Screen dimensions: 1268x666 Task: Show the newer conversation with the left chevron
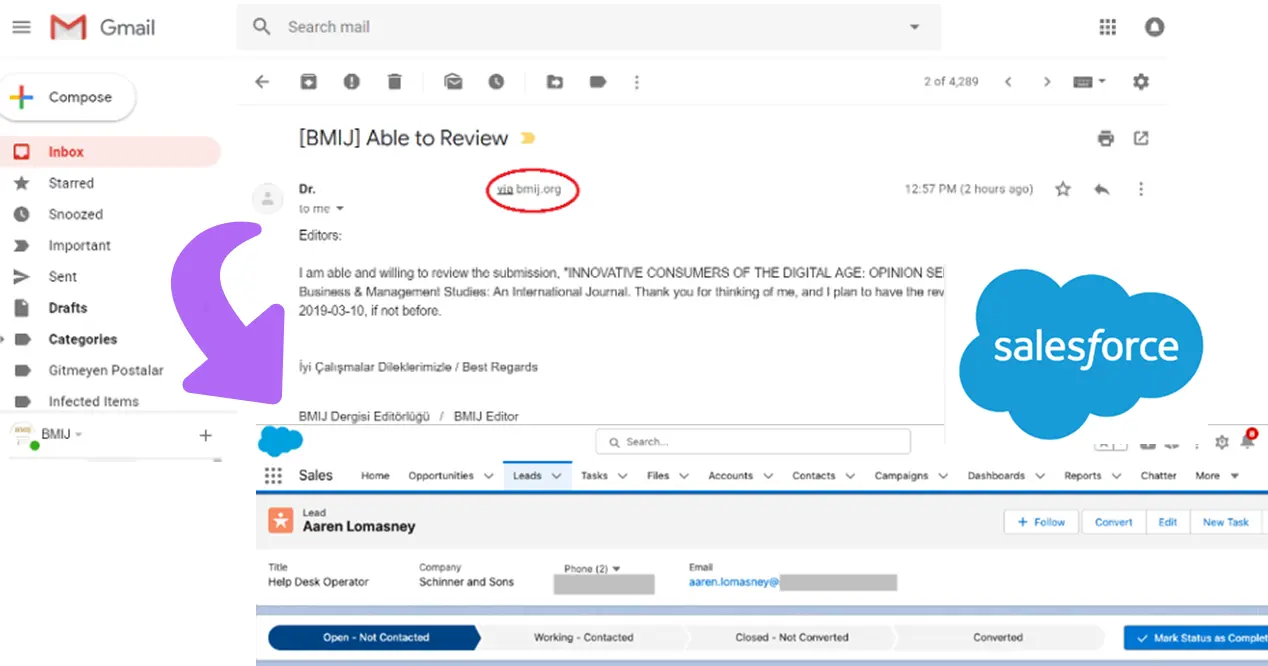[1008, 82]
